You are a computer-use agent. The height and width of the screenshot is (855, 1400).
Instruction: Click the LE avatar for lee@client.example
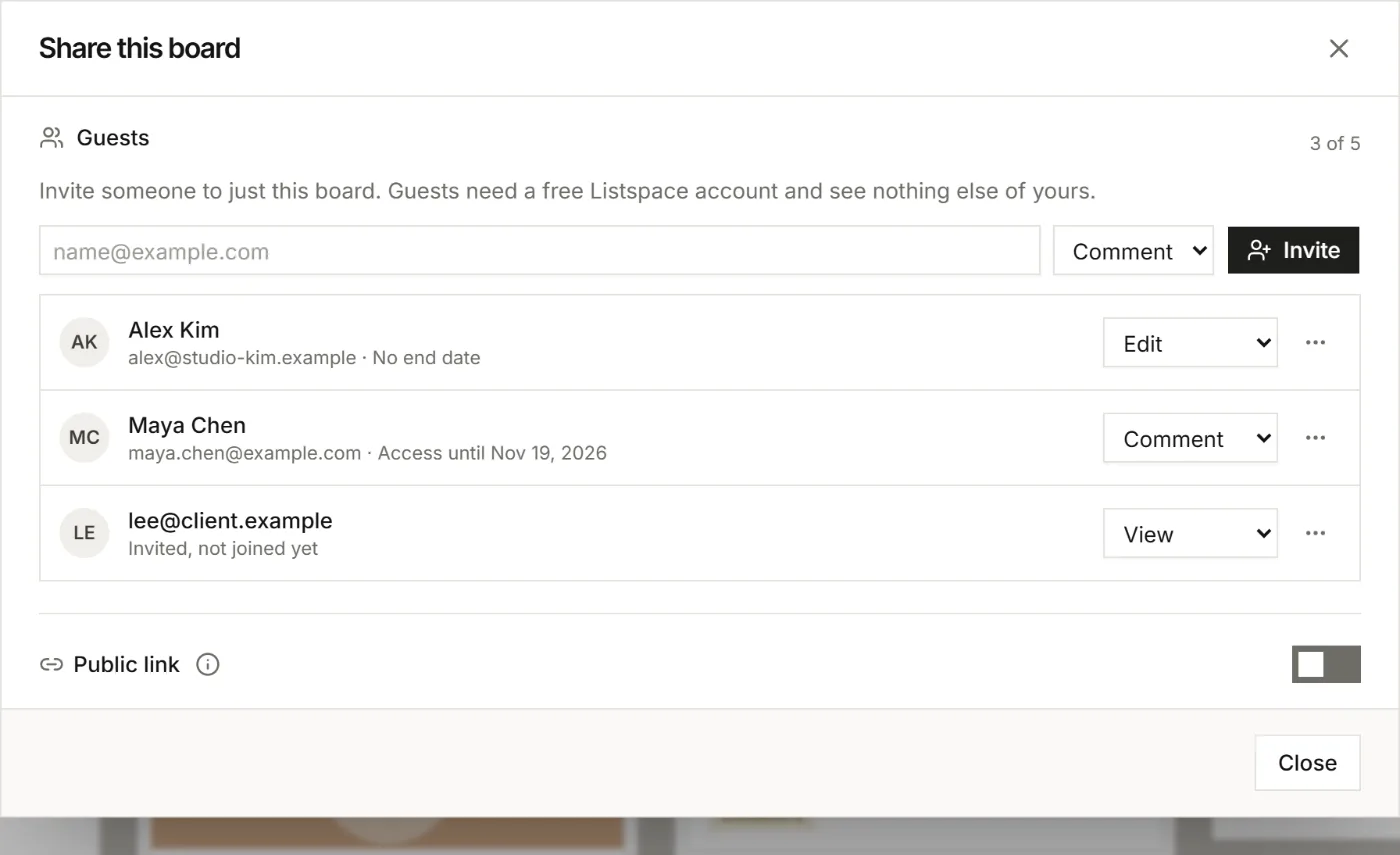(x=84, y=533)
